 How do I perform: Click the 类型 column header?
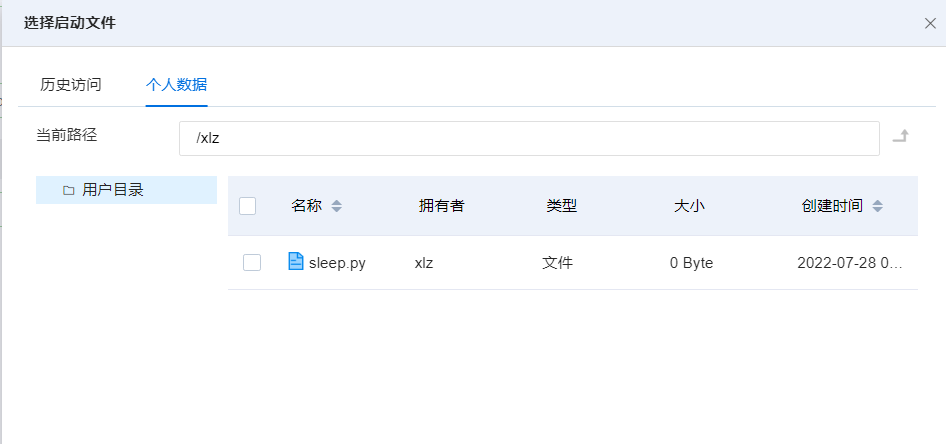coord(561,206)
